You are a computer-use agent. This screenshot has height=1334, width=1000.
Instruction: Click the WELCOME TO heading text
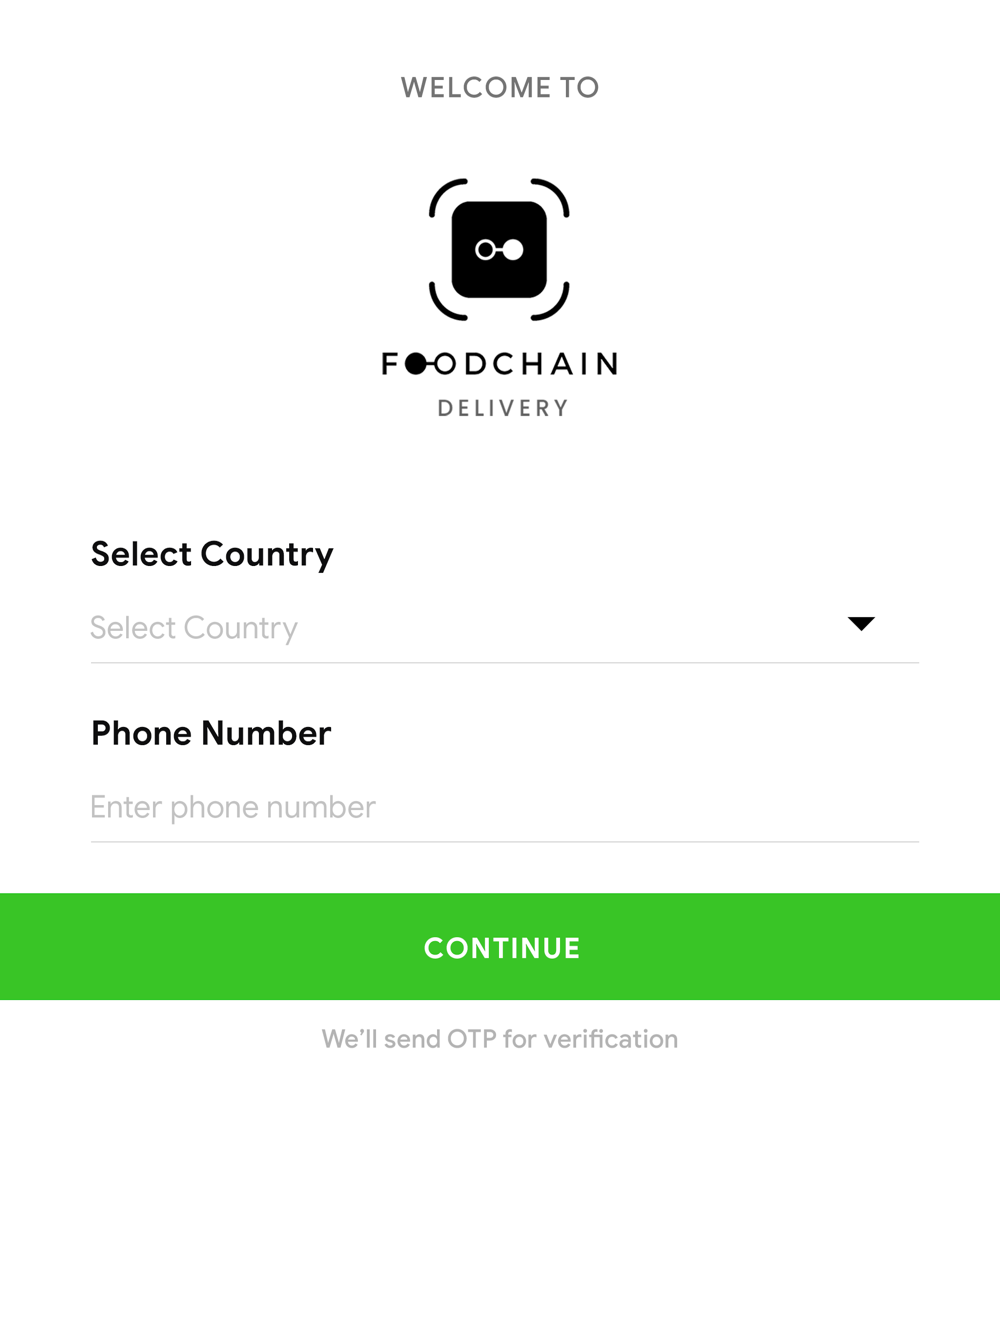coord(500,88)
